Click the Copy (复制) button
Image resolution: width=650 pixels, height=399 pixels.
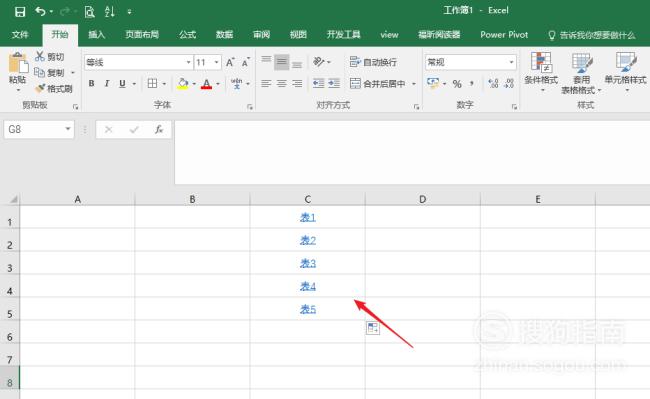pos(50,73)
